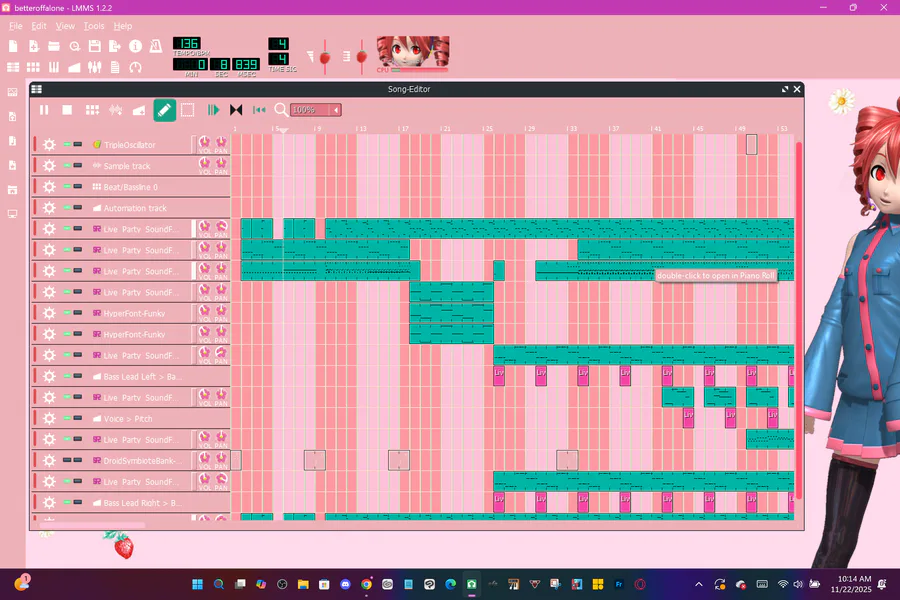Open the Tools menu
This screenshot has width=900, height=600.
[94, 26]
